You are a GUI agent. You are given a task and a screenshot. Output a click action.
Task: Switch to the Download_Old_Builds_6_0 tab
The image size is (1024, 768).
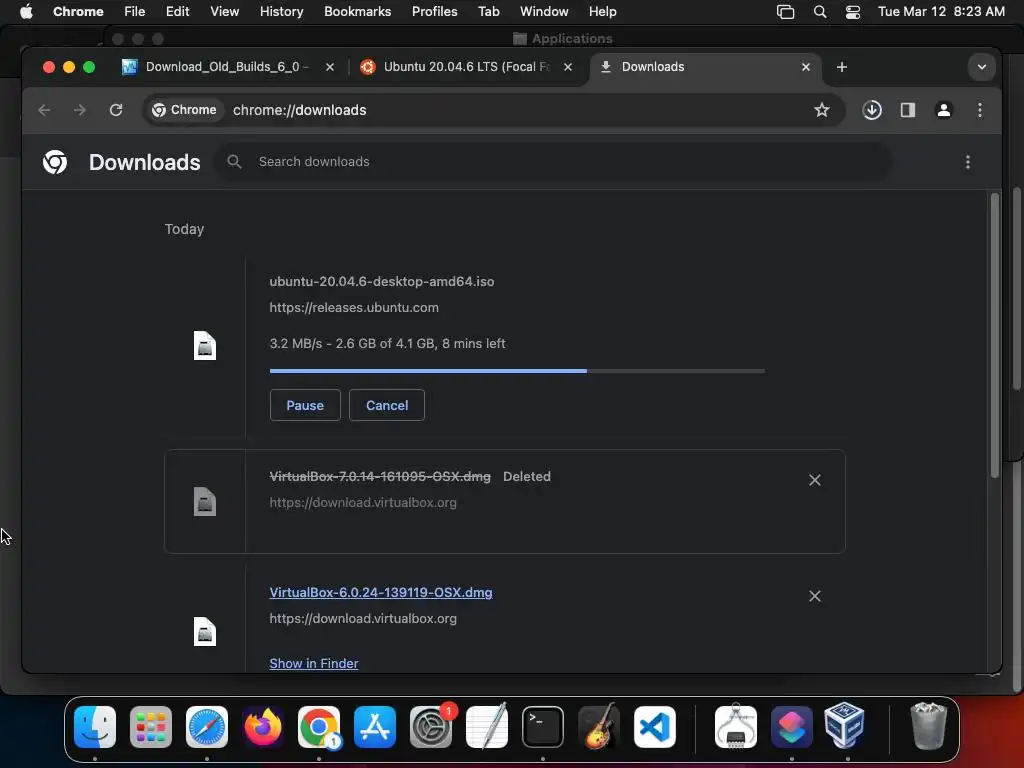pyautogui.click(x=227, y=67)
